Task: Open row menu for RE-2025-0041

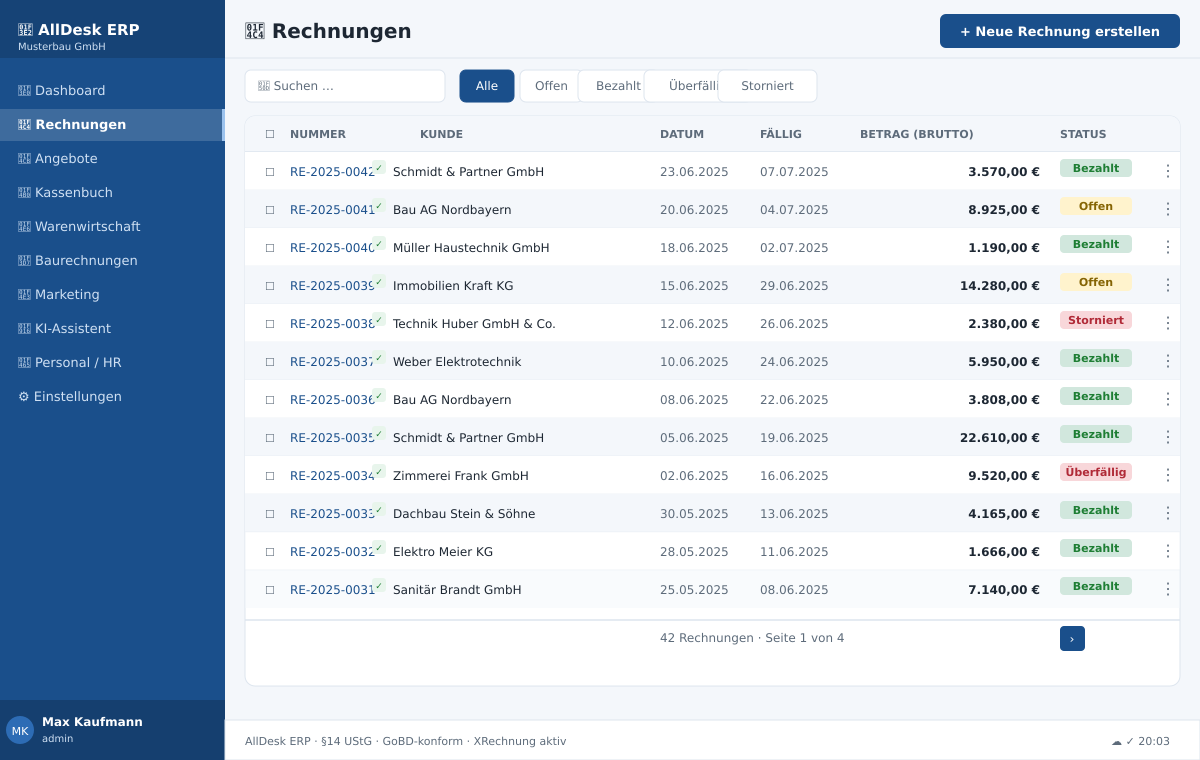Action: coord(1167,209)
